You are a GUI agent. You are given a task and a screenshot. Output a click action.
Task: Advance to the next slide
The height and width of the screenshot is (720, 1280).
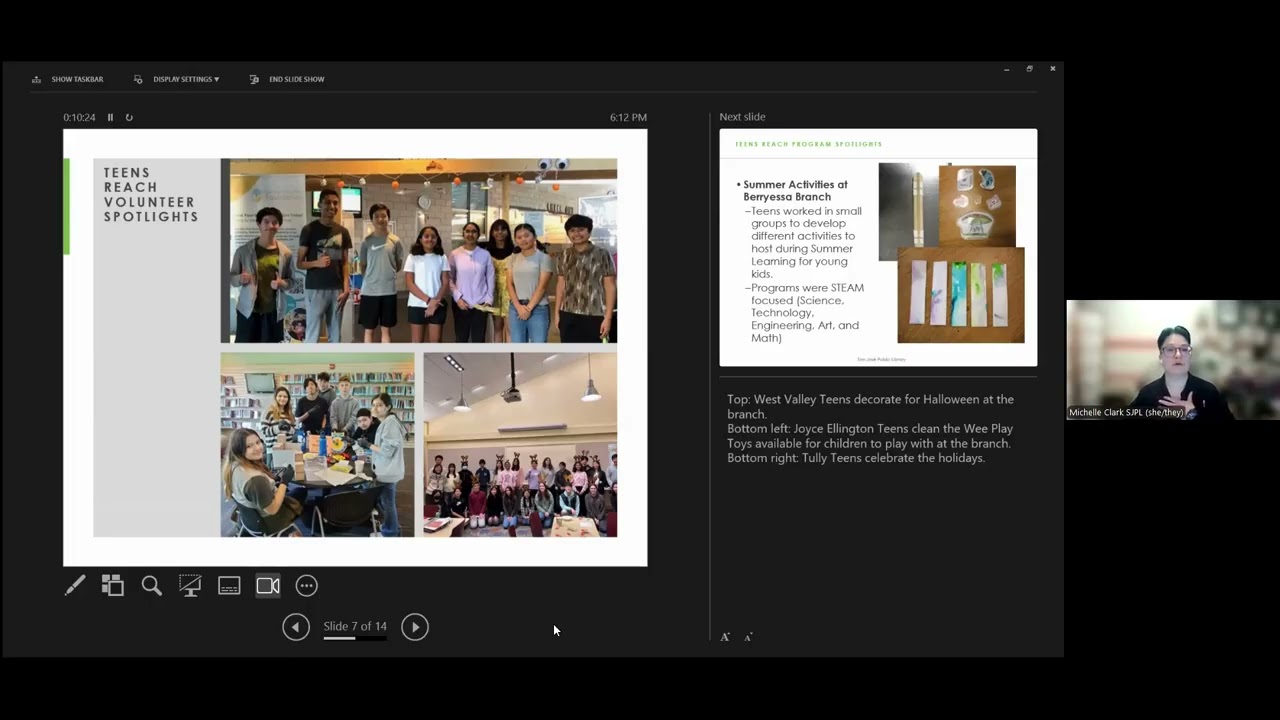[x=415, y=627]
